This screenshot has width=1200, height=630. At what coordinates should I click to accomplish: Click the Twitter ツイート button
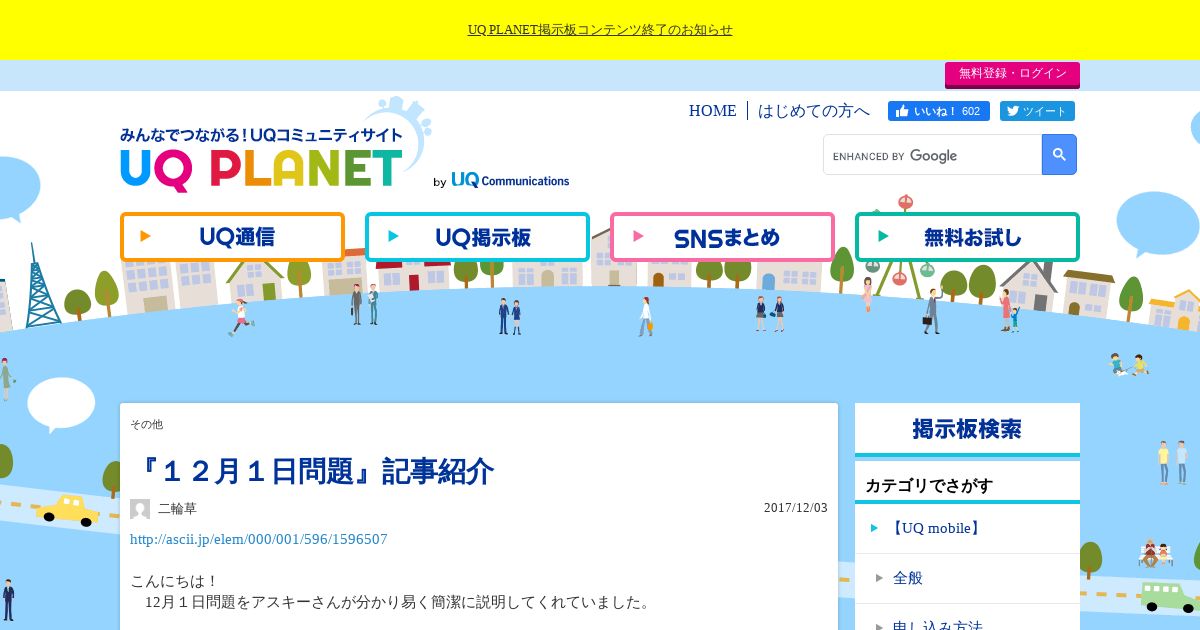coord(1036,111)
